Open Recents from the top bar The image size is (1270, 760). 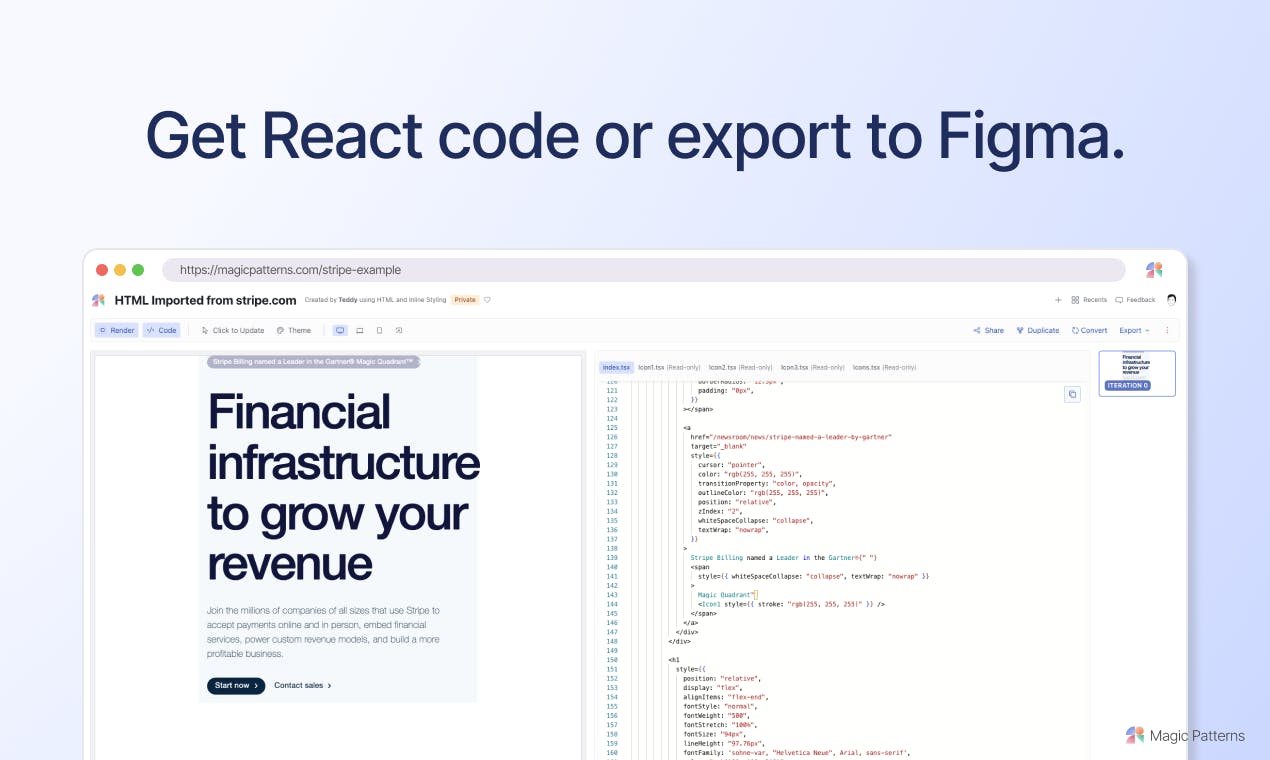(x=1089, y=300)
